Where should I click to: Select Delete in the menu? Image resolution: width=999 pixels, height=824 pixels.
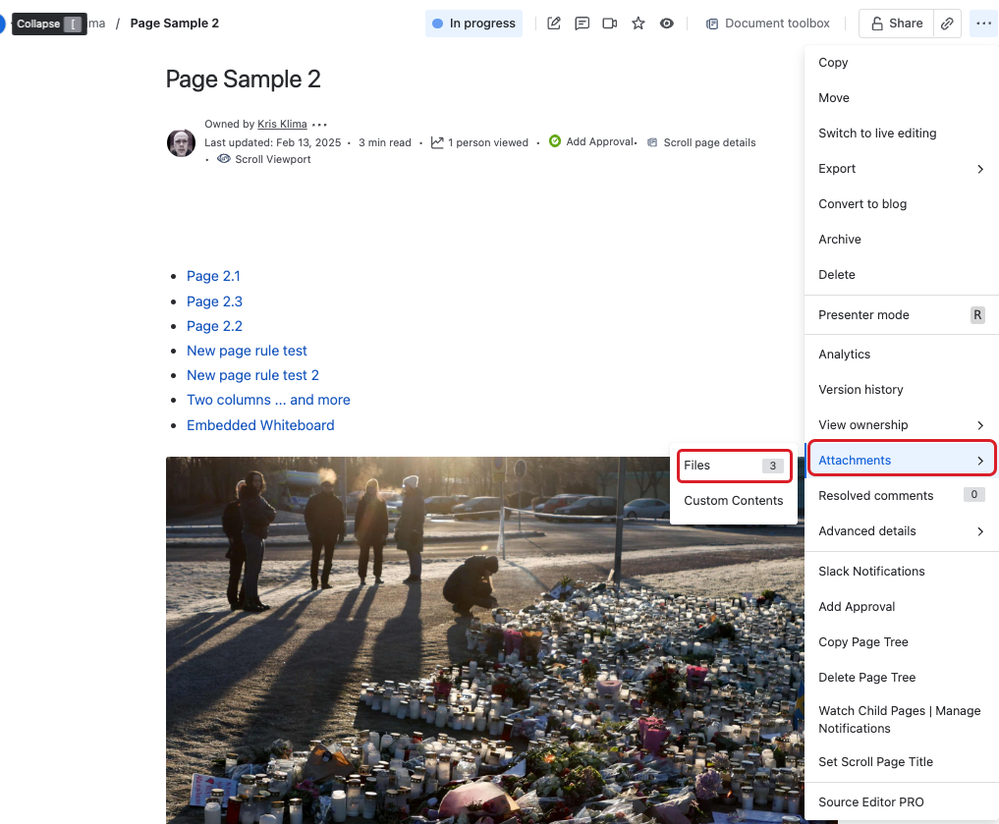(x=901, y=275)
